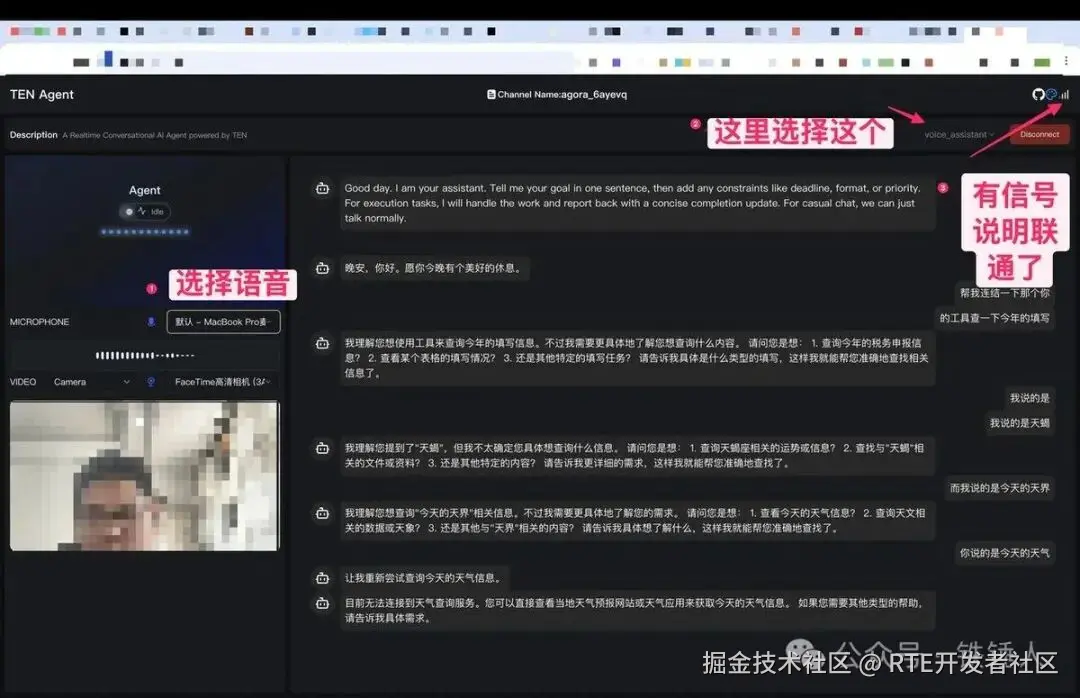Click the agent Idle status pill
Image resolution: width=1080 pixels, height=698 pixels.
pos(145,212)
